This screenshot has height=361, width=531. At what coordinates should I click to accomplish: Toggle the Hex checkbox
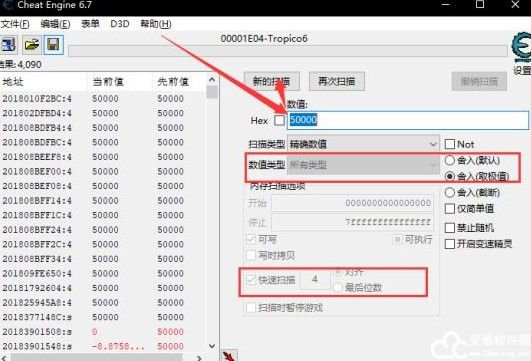coord(279,120)
